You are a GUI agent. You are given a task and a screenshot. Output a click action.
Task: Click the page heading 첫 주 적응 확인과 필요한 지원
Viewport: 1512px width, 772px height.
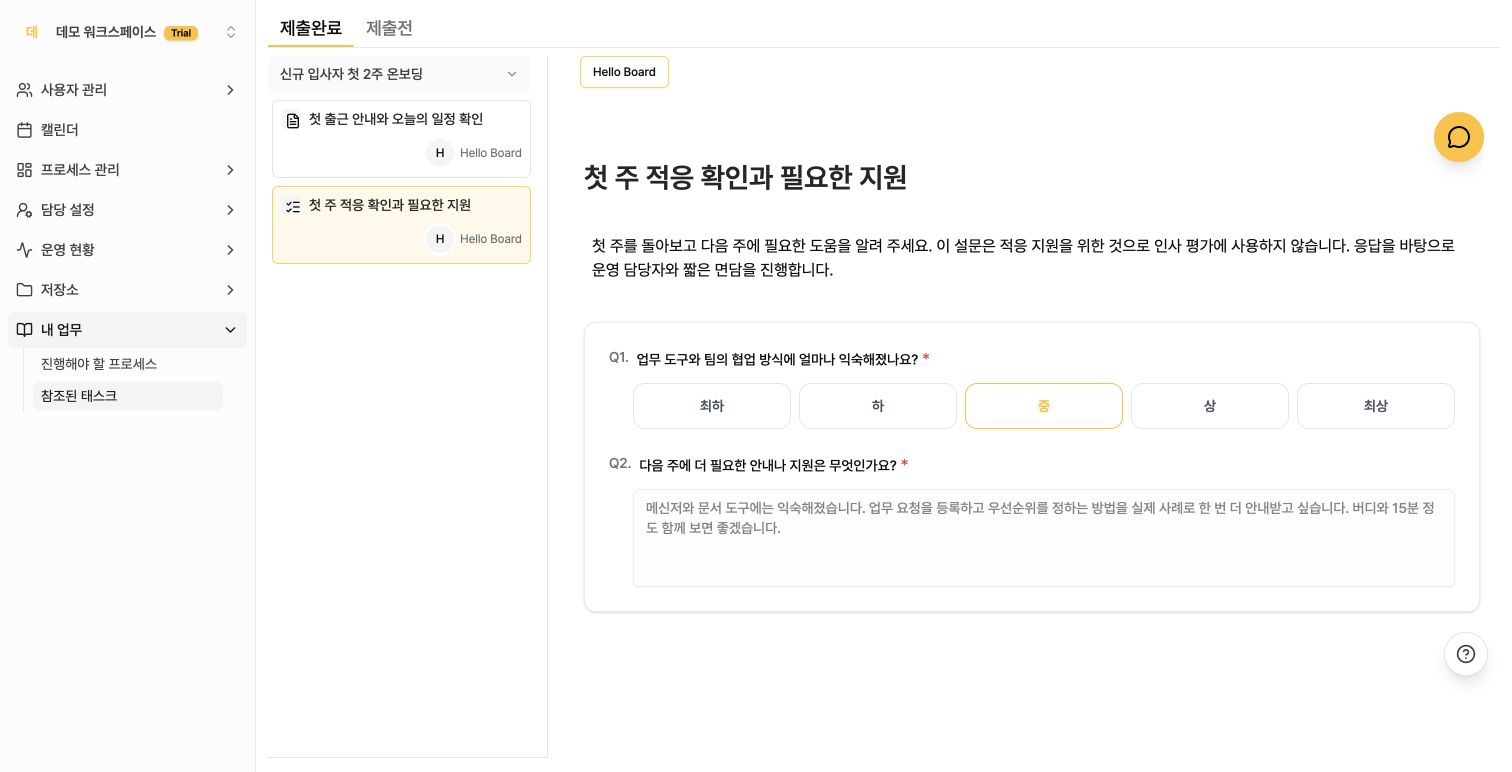(745, 177)
